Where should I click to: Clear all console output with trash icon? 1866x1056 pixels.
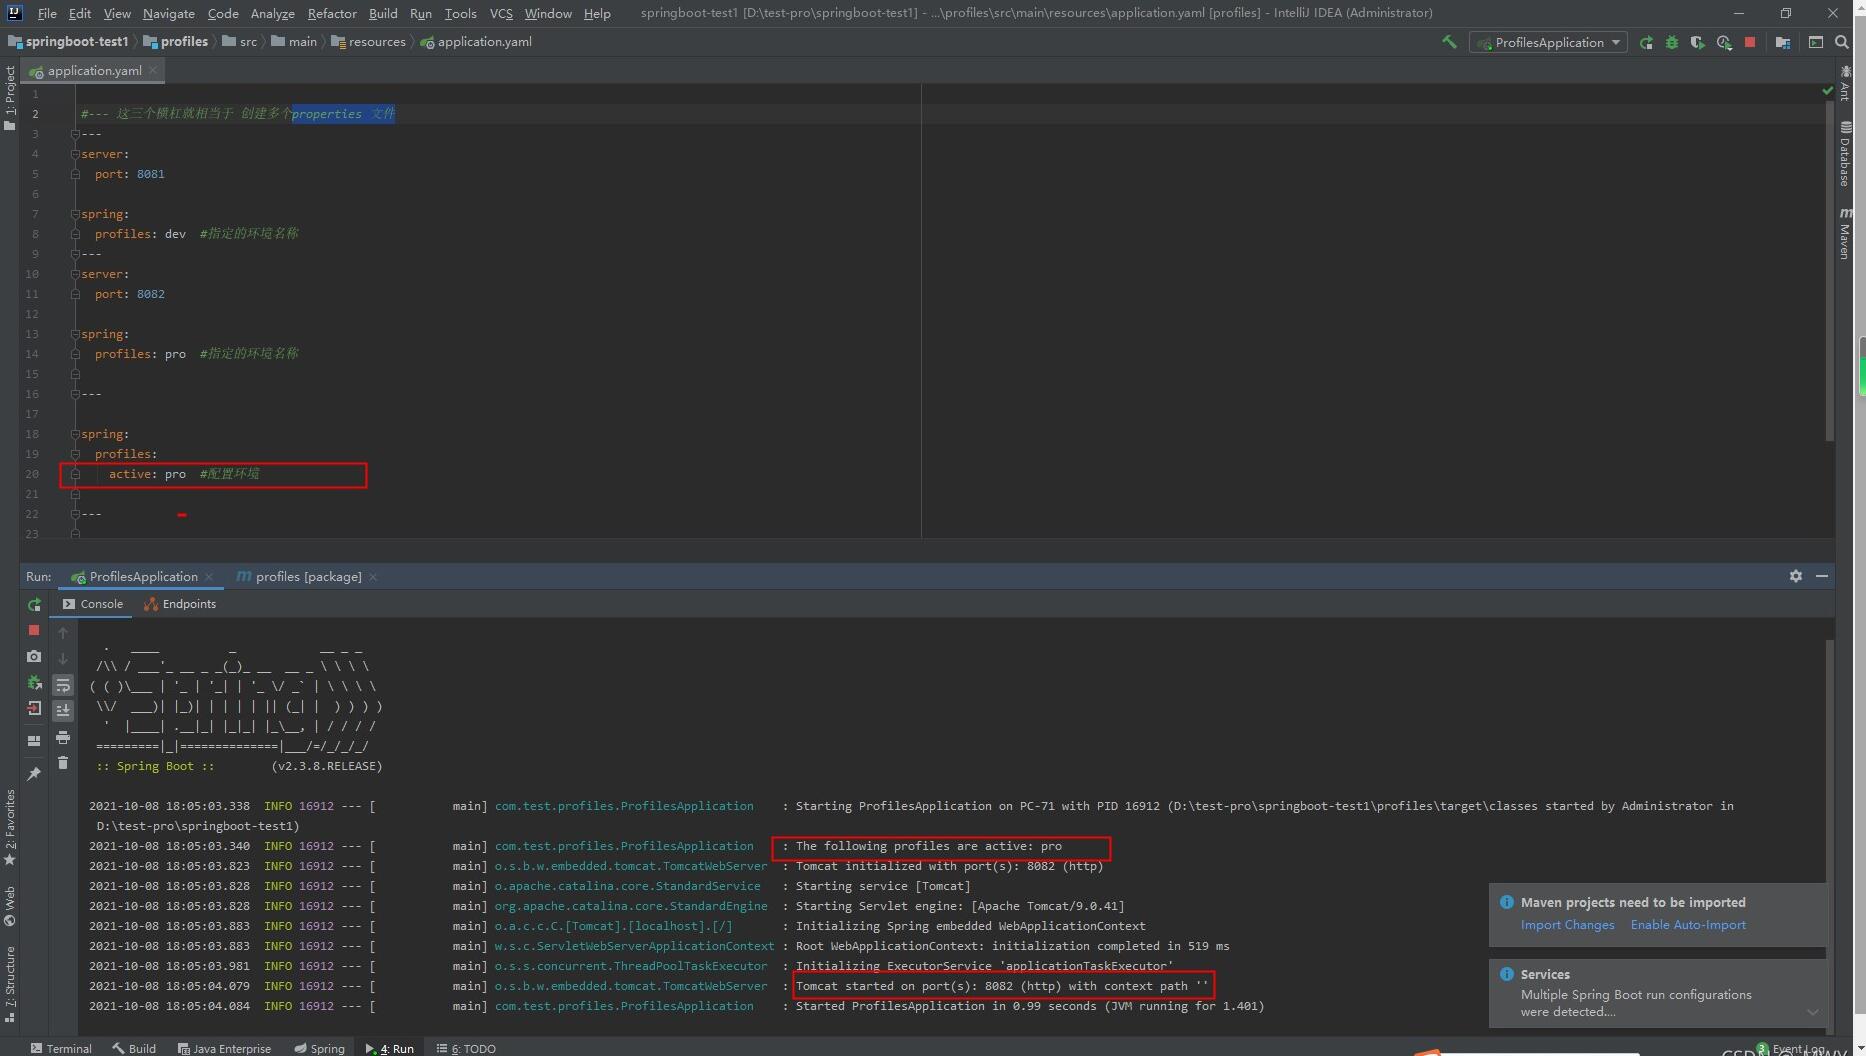coord(63,763)
